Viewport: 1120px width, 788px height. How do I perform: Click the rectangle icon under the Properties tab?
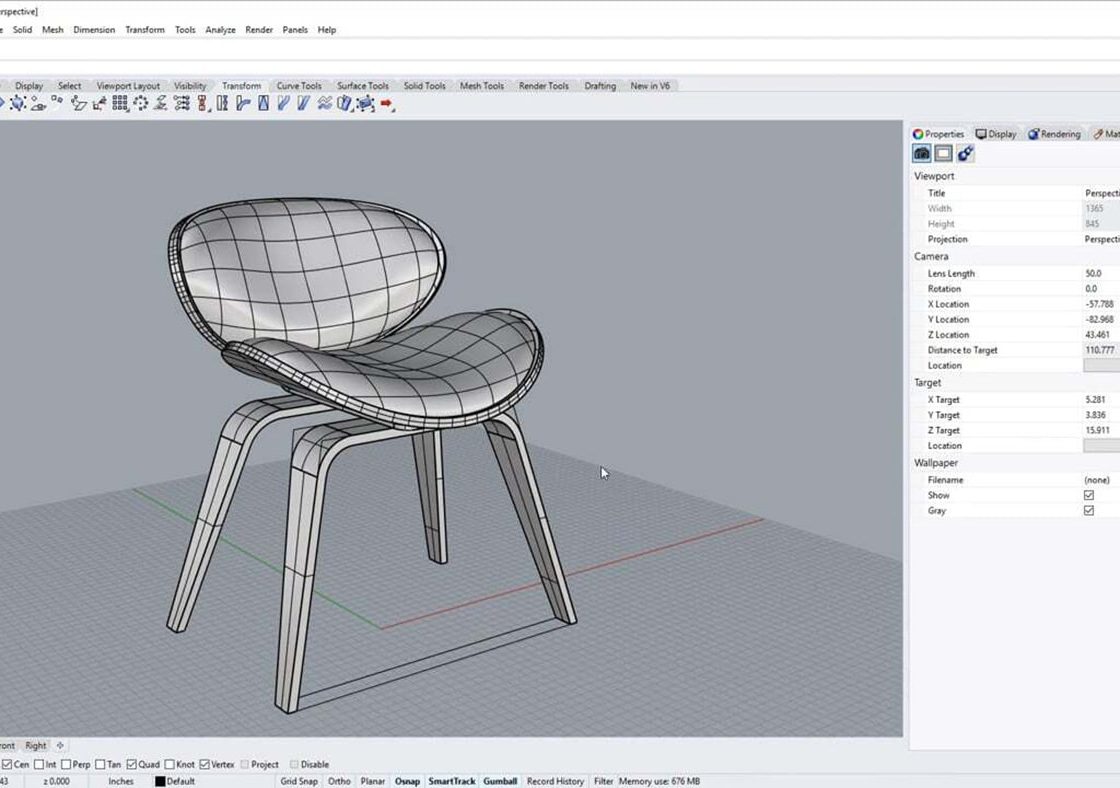coord(943,154)
